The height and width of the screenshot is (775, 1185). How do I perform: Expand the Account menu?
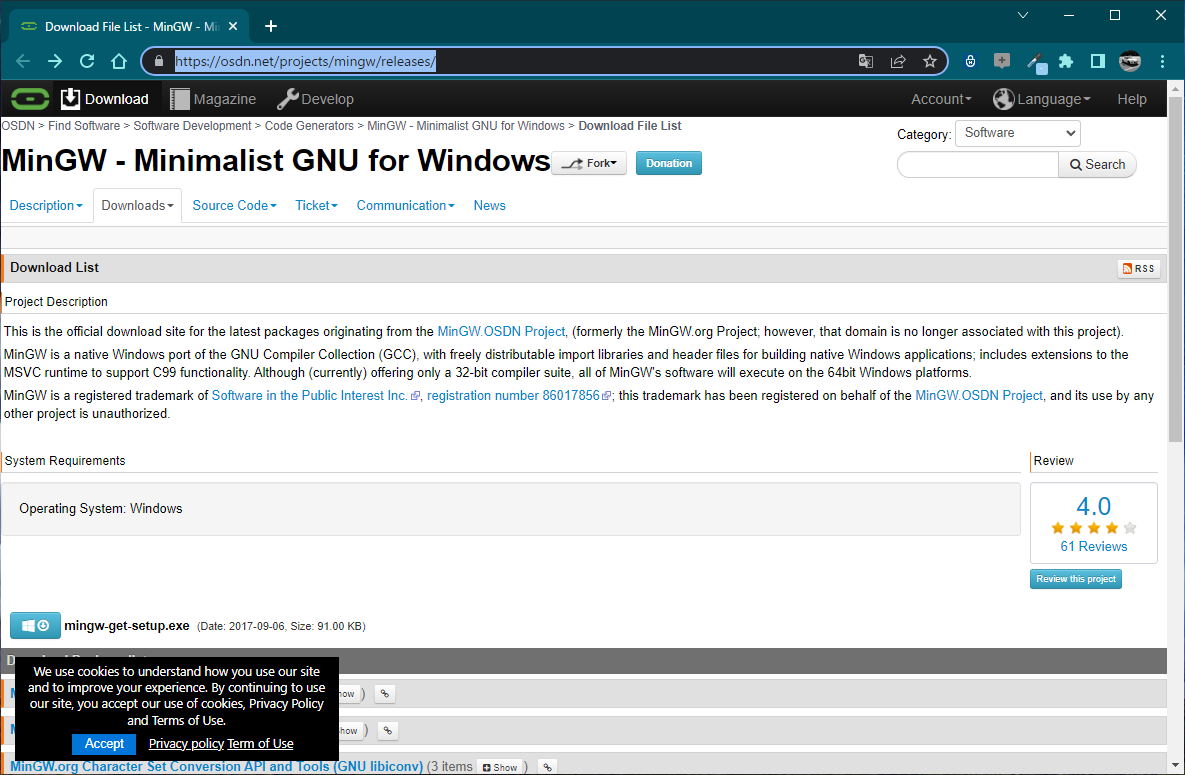[x=941, y=99]
